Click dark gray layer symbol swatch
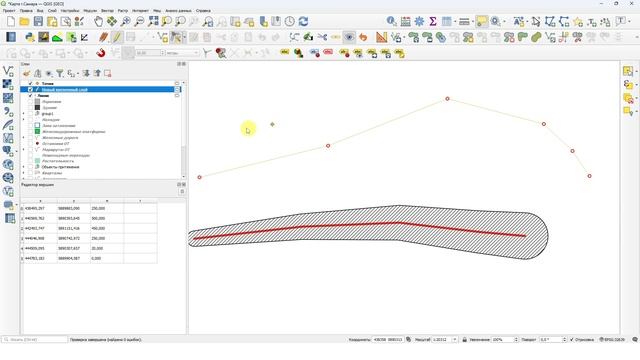Viewport: 640px width, 360px height. pyautogui.click(x=37, y=108)
